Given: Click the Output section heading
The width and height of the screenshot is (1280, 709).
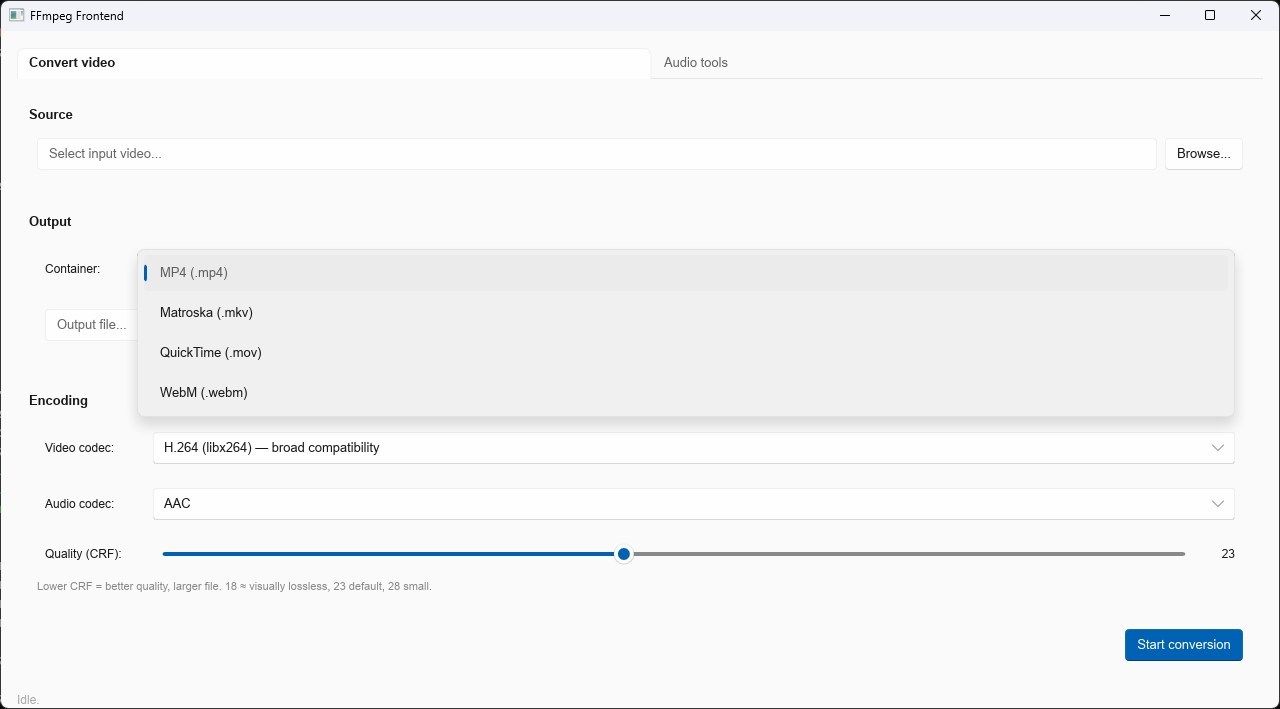Looking at the screenshot, I should point(50,222).
